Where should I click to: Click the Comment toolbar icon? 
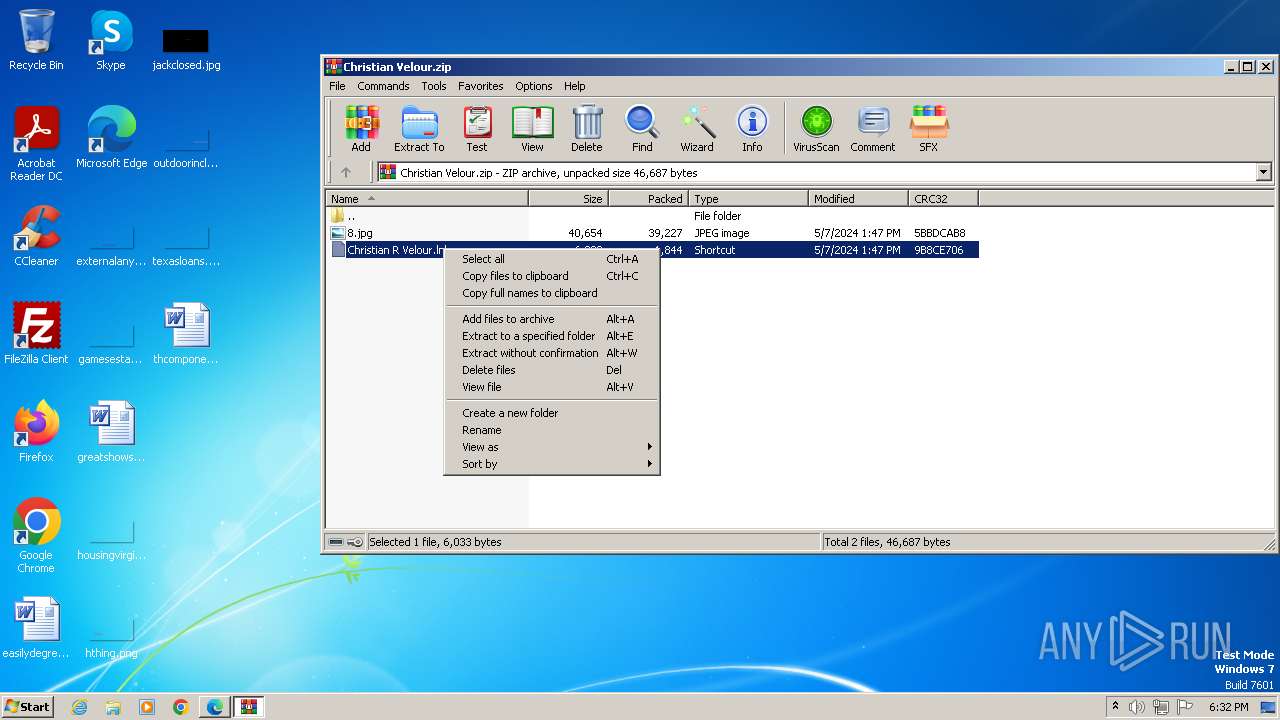pos(873,129)
